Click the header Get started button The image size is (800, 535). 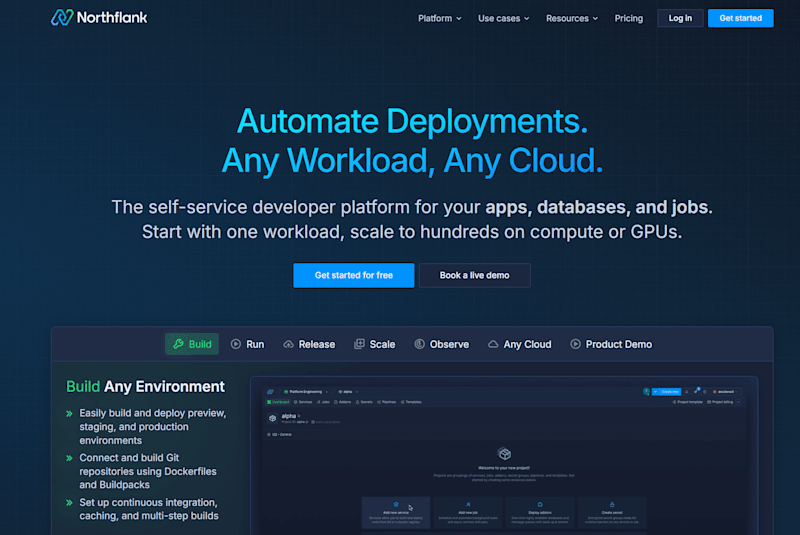tap(740, 18)
